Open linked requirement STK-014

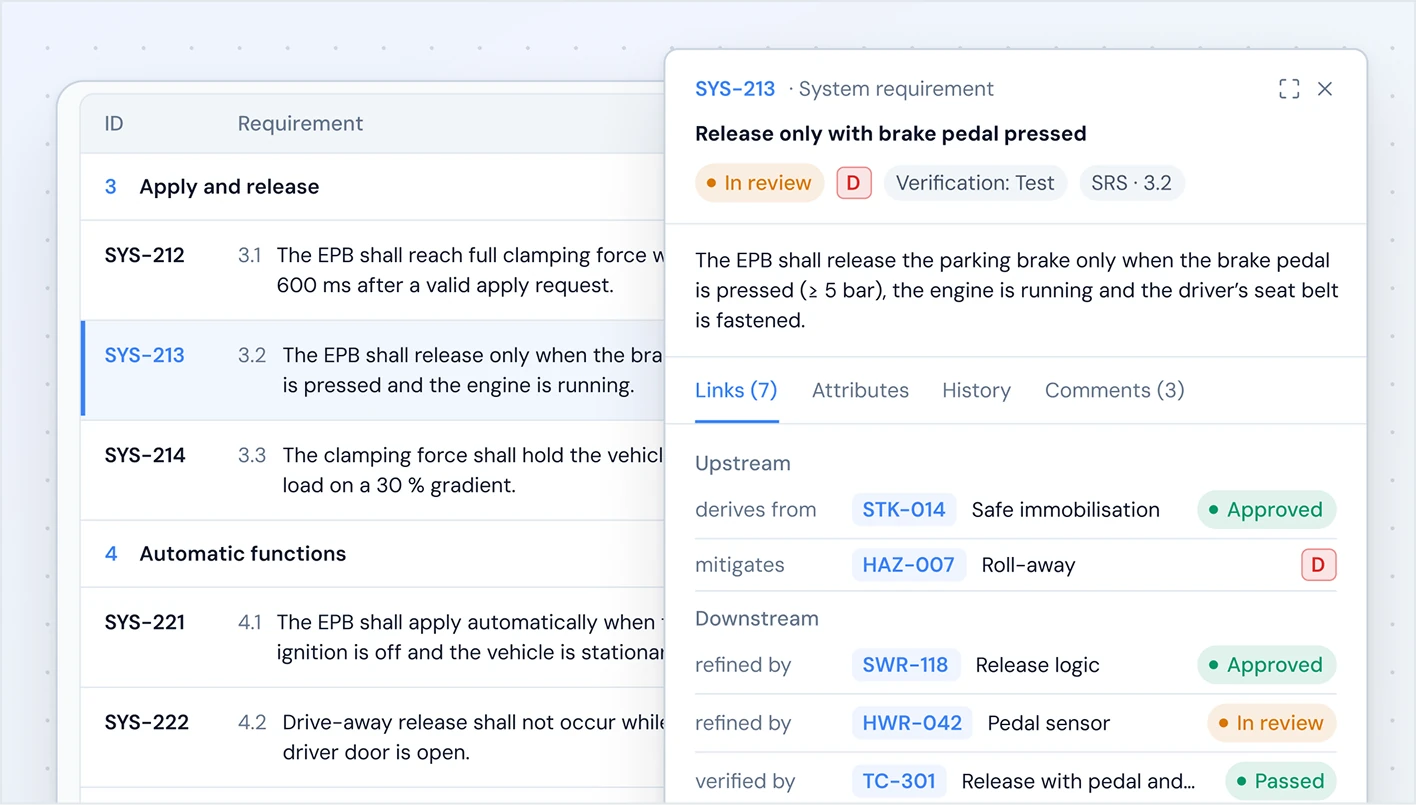point(904,510)
